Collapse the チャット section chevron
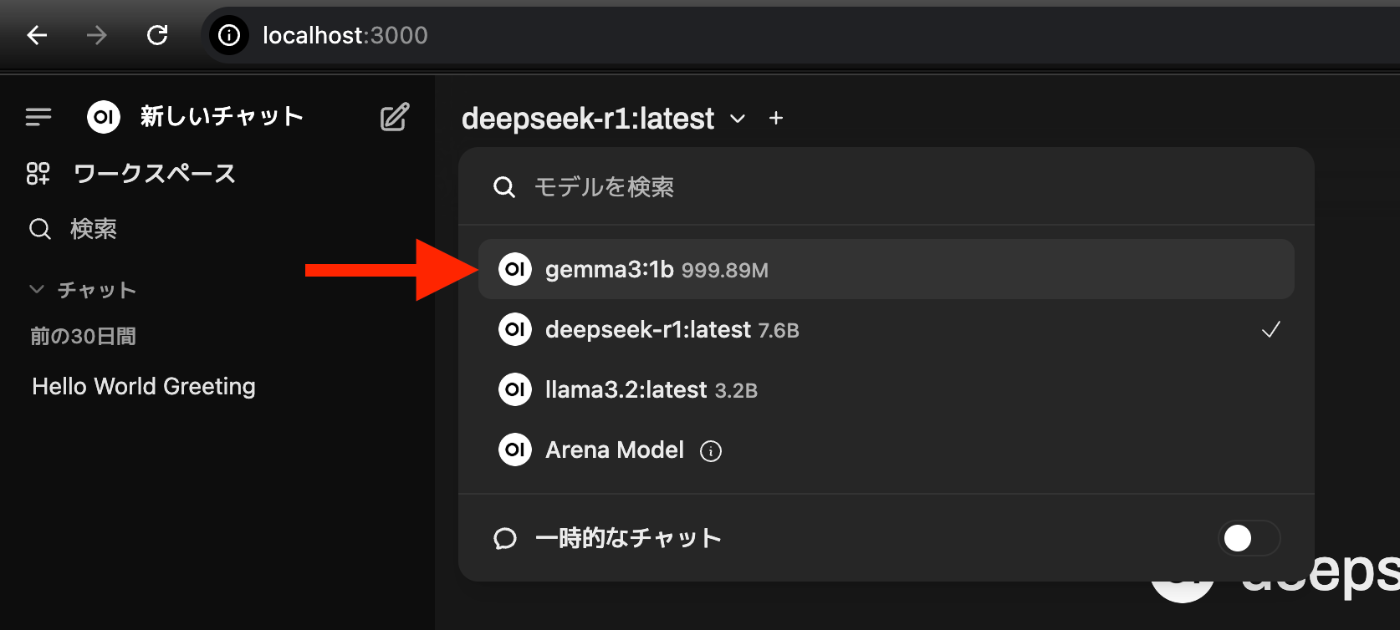This screenshot has height=630, width=1400. coord(37,290)
